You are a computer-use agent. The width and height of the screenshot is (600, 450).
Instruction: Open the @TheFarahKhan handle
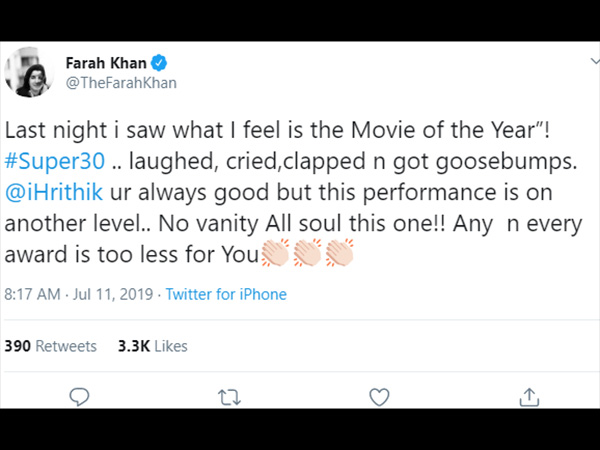121,83
